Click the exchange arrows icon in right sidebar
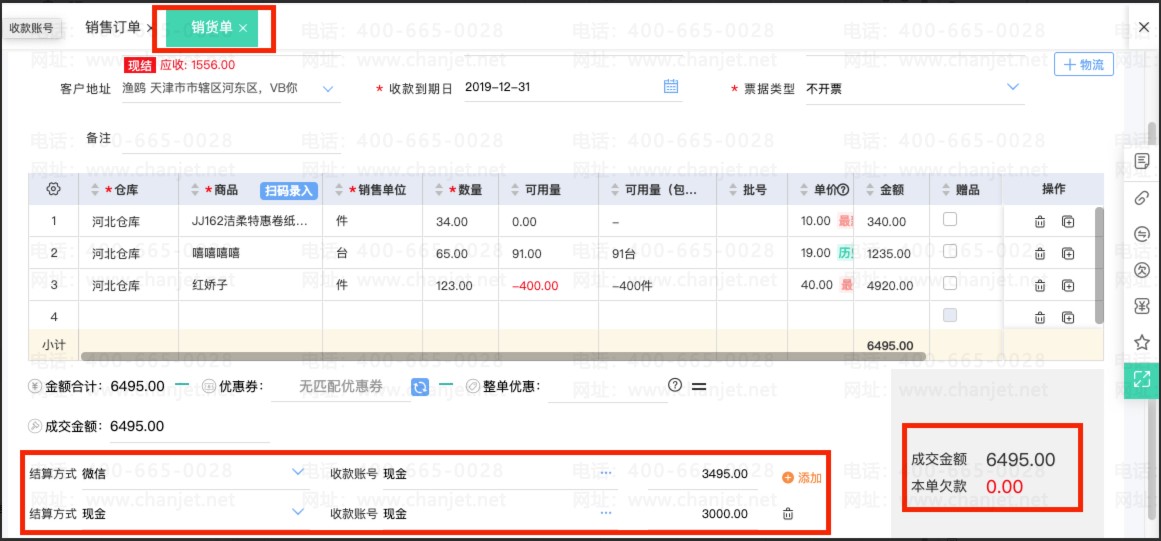1161x541 pixels. tap(1142, 233)
